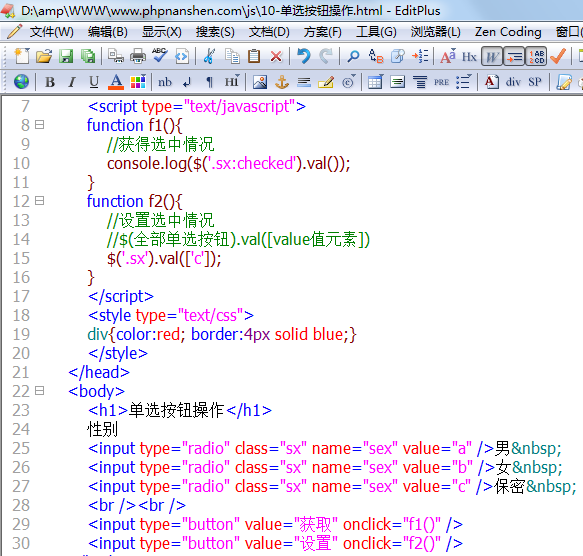Print the document
This screenshot has width=583, height=556.
(x=138, y=57)
